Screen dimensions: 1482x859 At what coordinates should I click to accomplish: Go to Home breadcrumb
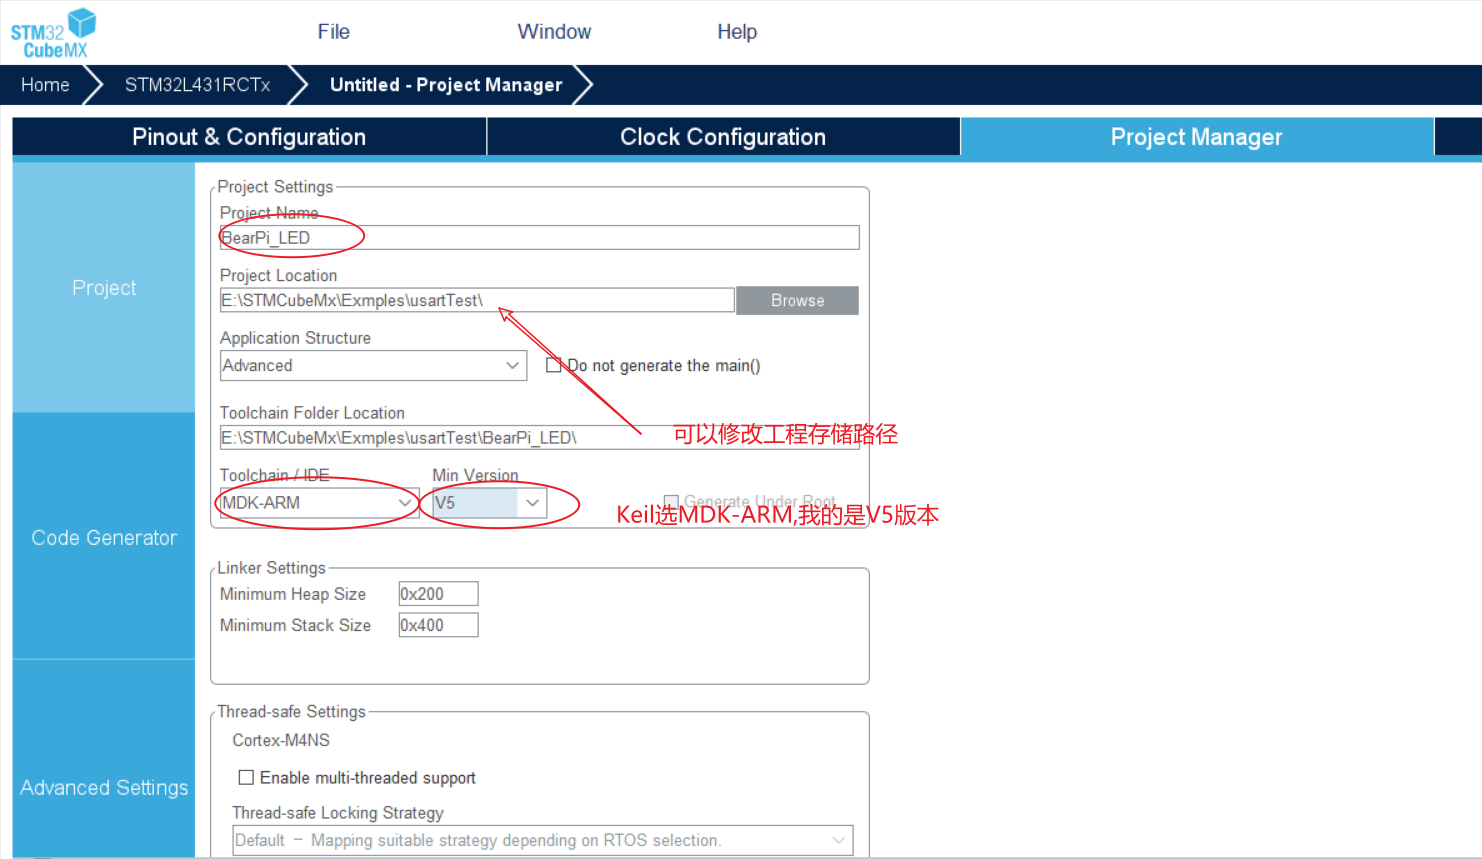click(45, 85)
